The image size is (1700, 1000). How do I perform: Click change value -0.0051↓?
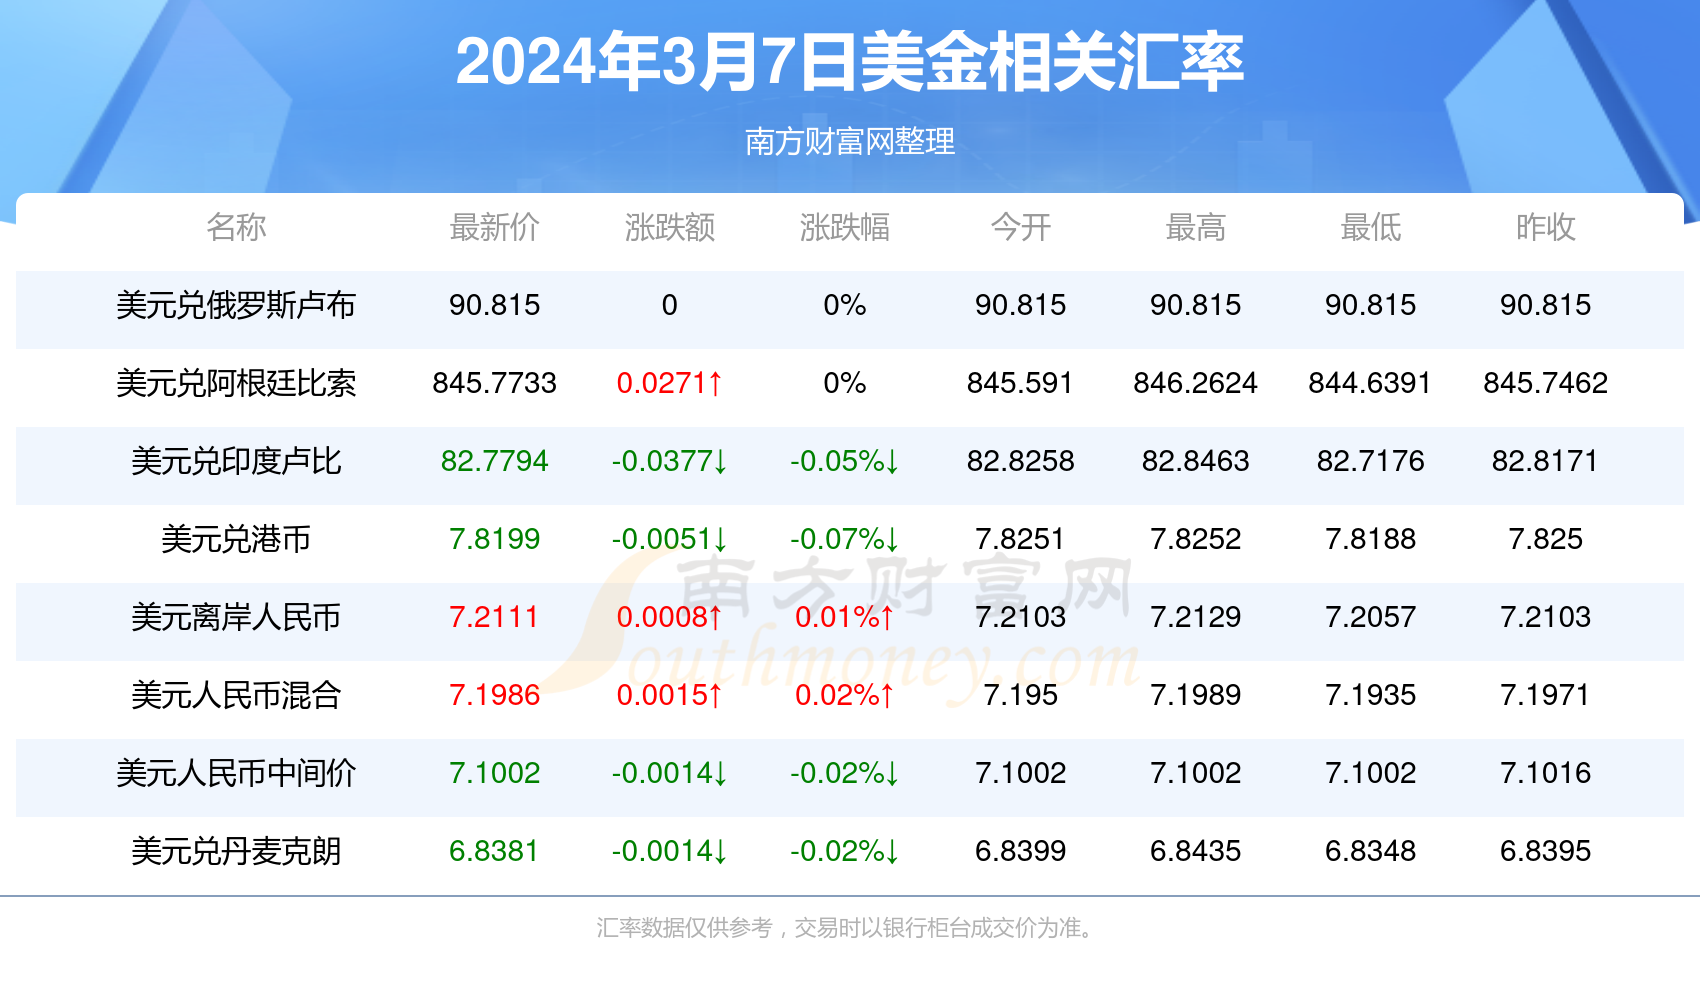click(669, 539)
